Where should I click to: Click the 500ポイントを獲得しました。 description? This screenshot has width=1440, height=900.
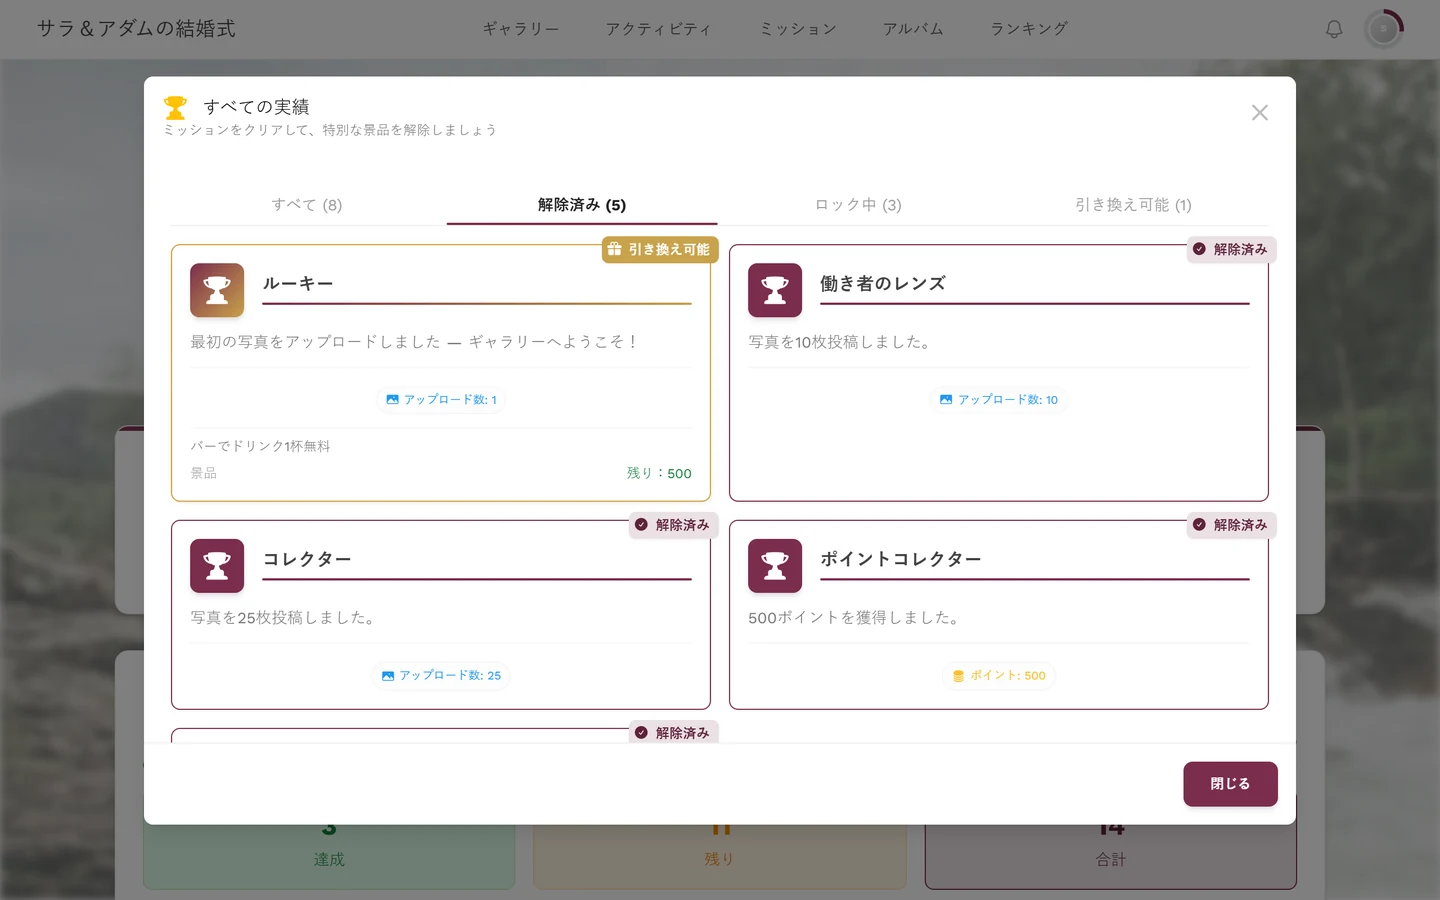pos(856,618)
